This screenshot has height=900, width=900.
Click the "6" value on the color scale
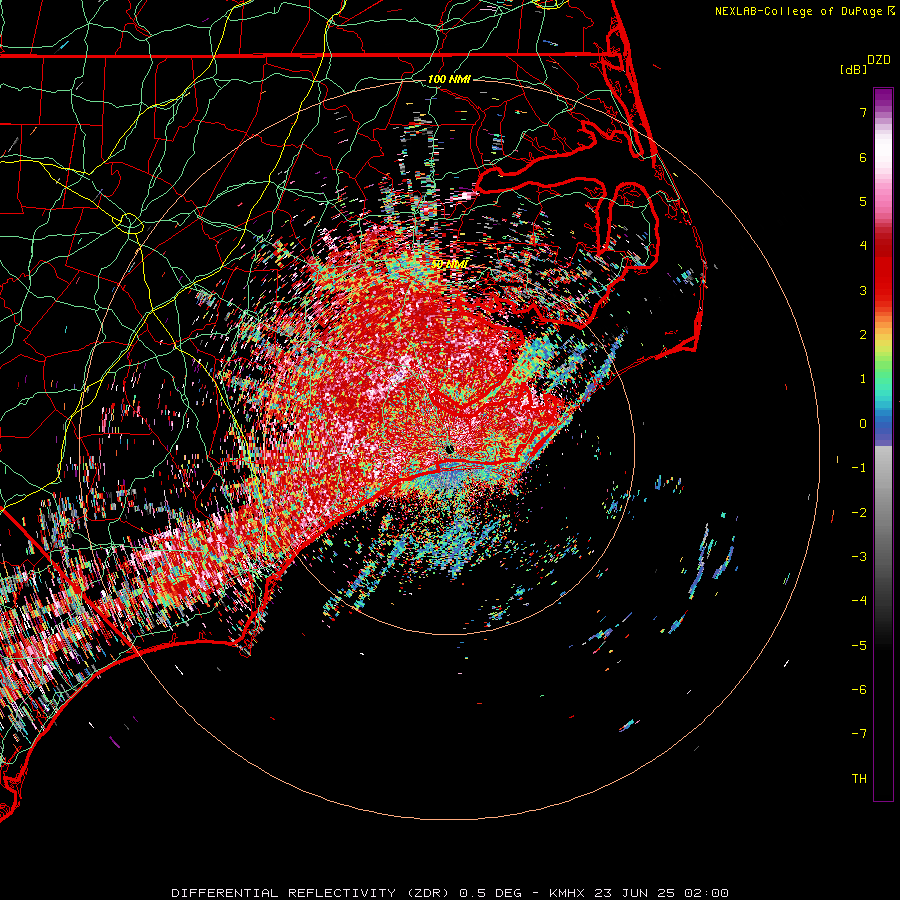pos(863,157)
